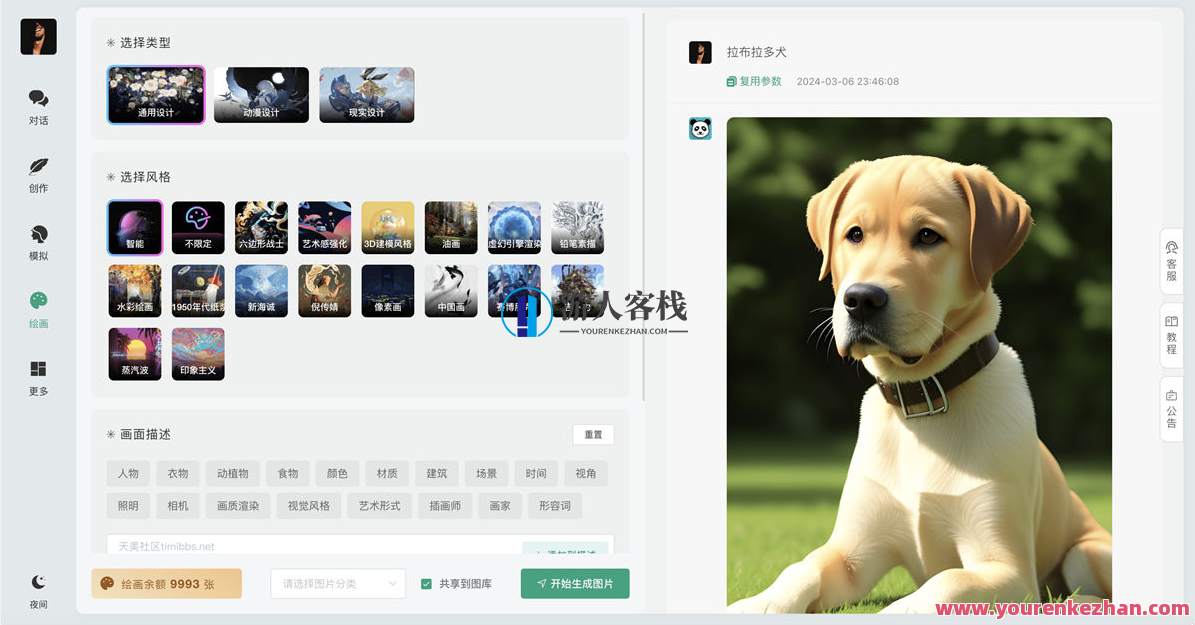The height and width of the screenshot is (625, 1195).
Task: Select the 绘画 painting icon in the sidebar
Action: [38, 308]
